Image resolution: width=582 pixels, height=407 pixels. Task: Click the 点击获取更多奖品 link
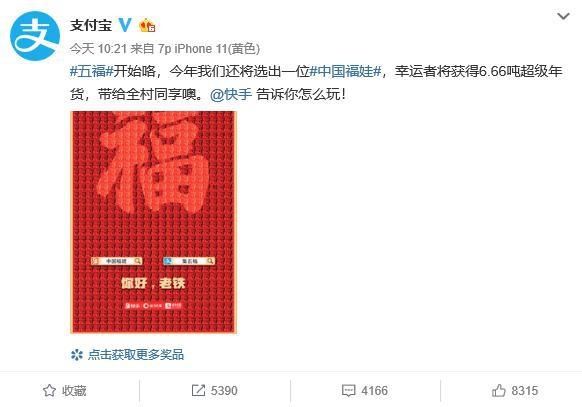click(136, 354)
